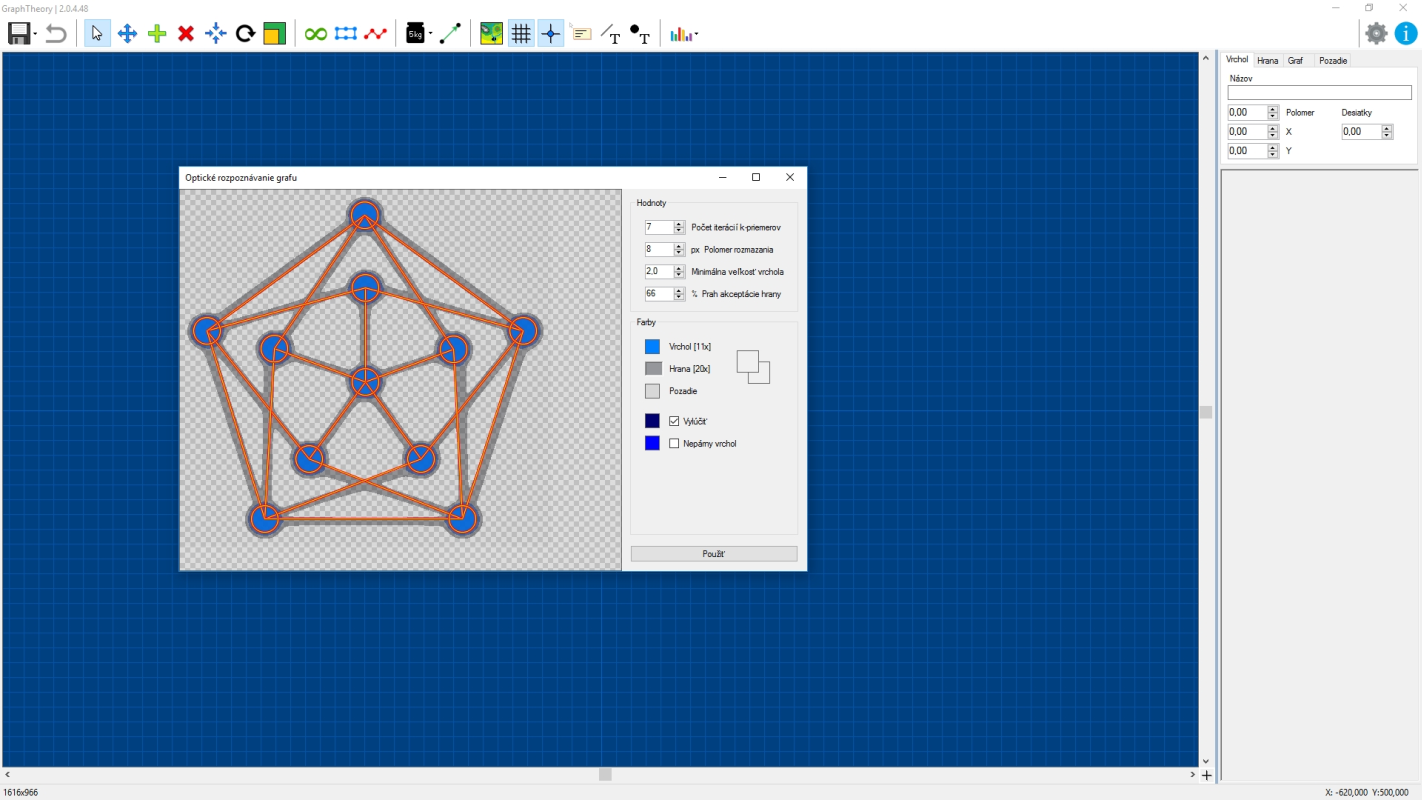This screenshot has width=1422, height=800.
Task: Click the edge text label icon
Action: [610, 34]
